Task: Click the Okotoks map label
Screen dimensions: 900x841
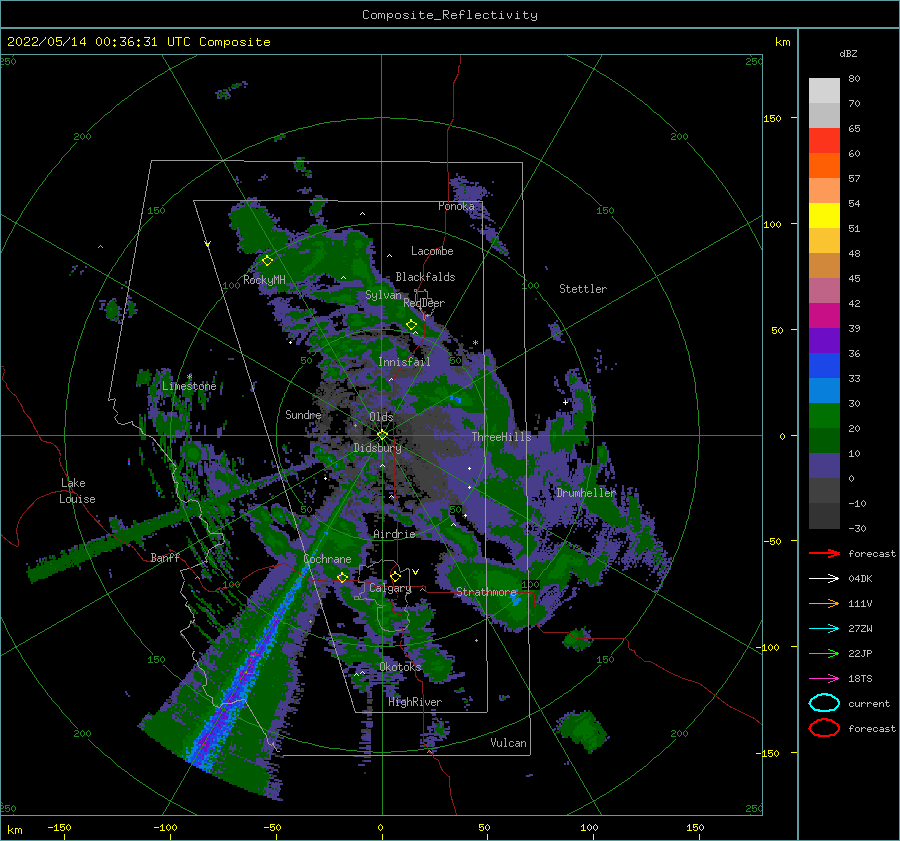Action: tap(400, 666)
